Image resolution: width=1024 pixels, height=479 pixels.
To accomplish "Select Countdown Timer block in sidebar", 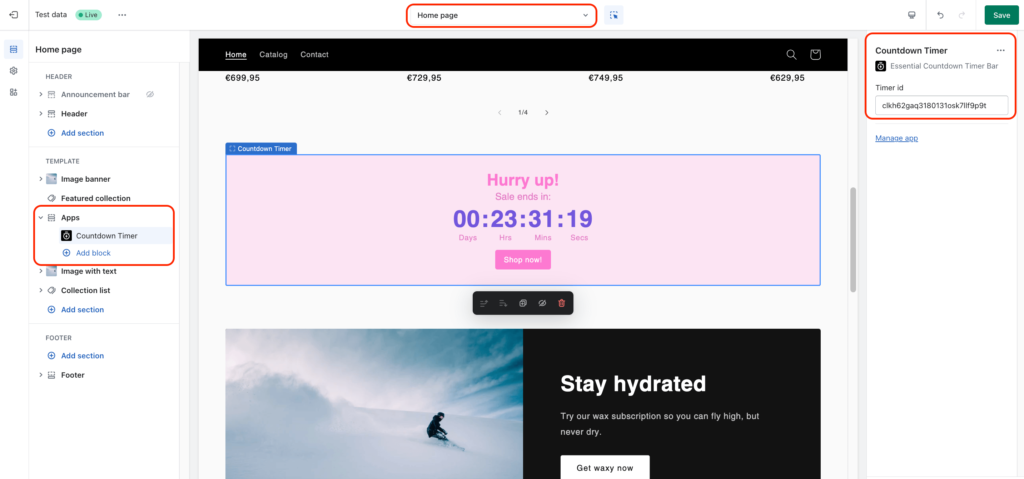I will [x=106, y=236].
